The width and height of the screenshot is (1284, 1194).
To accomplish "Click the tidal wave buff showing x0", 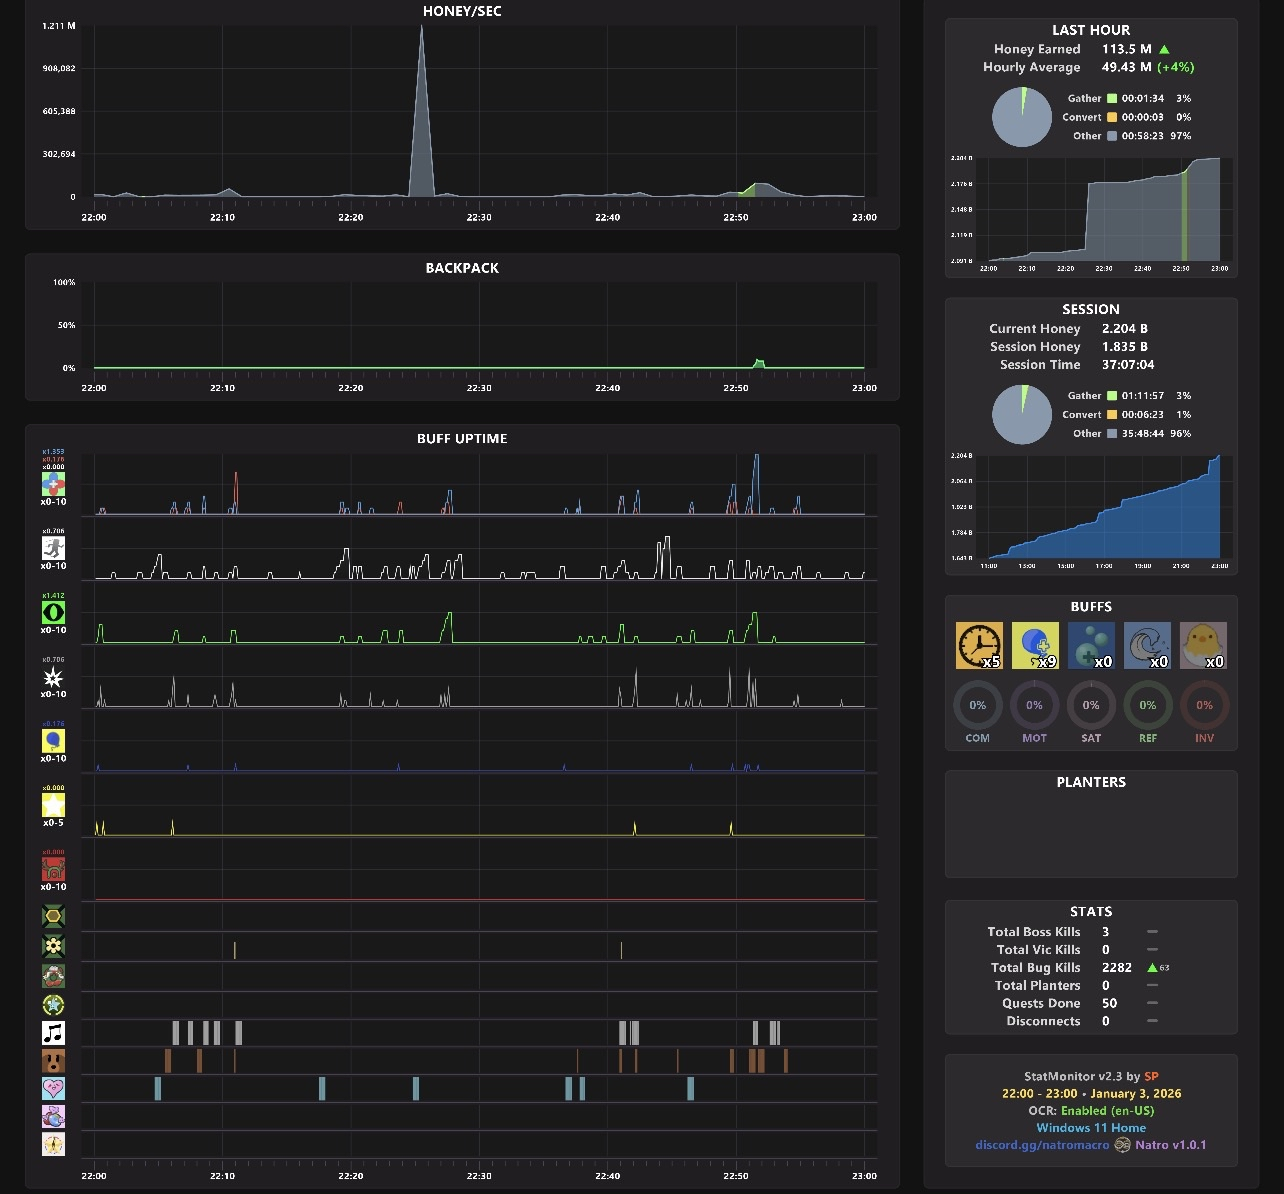I will [1147, 646].
